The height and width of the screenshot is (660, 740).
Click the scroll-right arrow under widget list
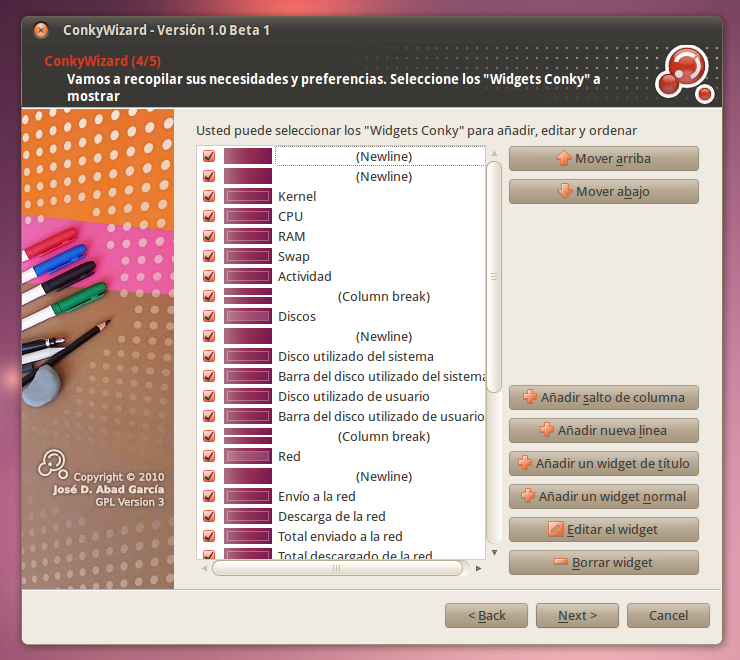tap(478, 568)
